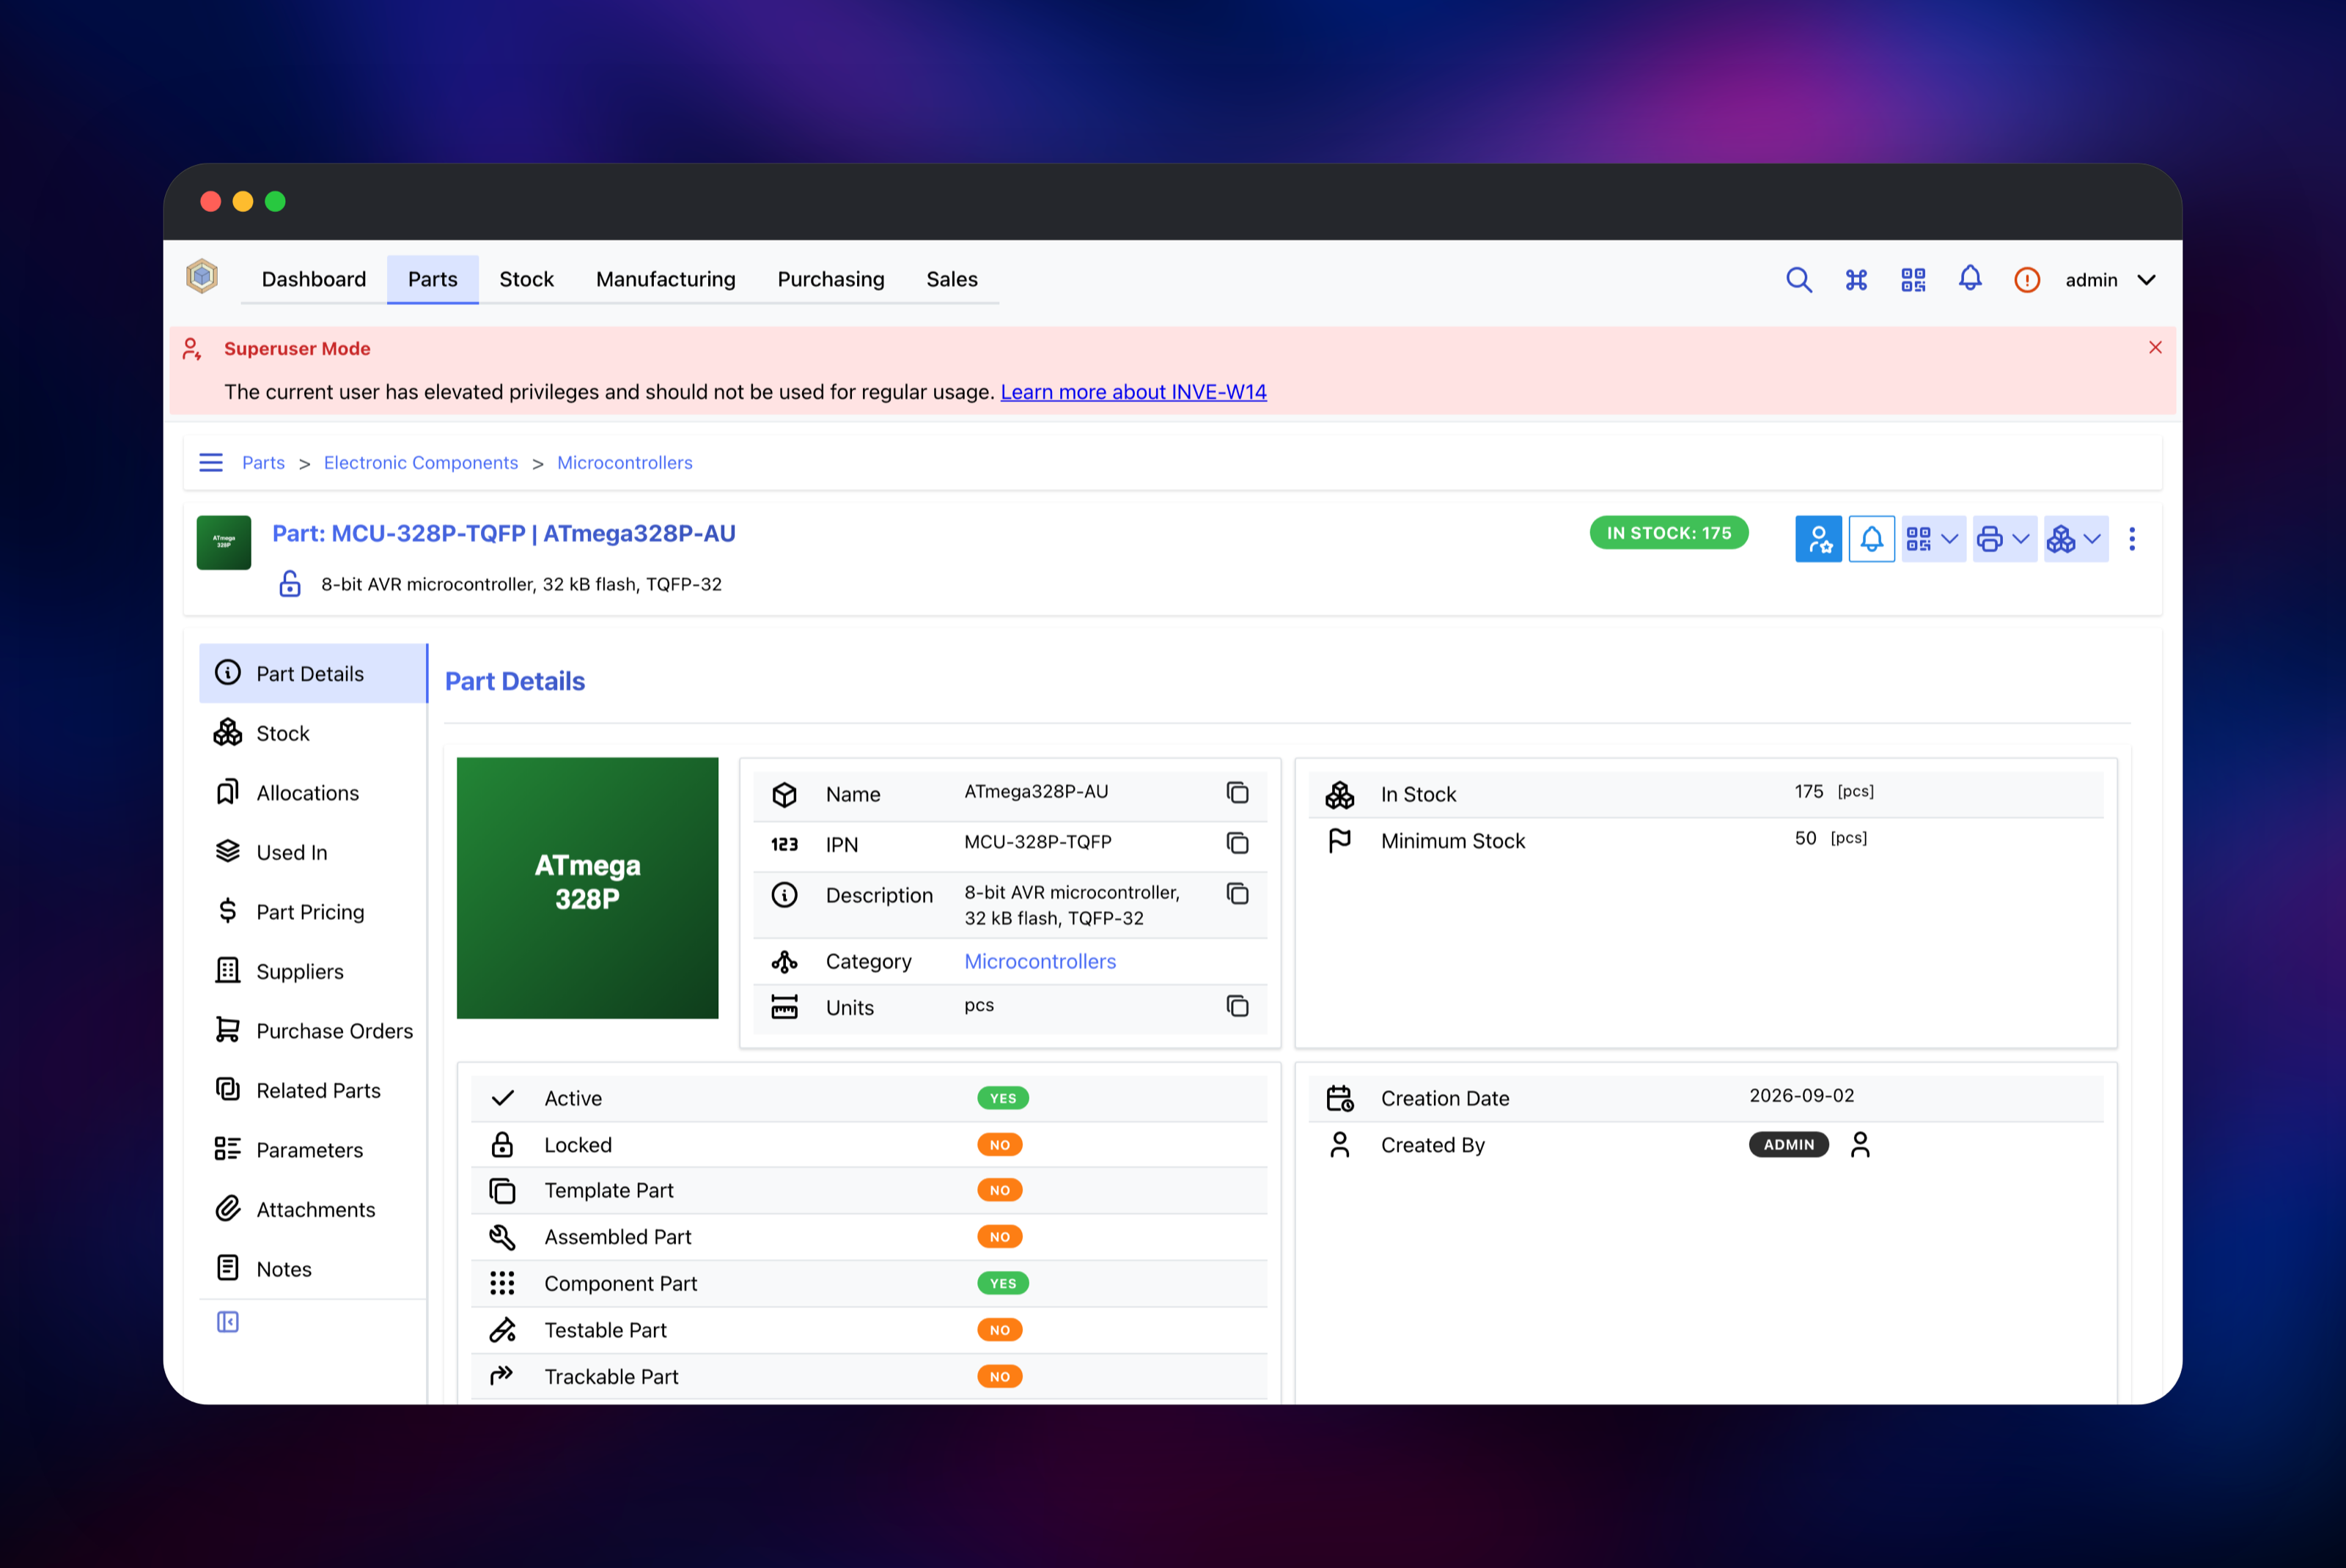Click the Assembled Part NO badge
Image resolution: width=2346 pixels, height=1568 pixels.
(x=1000, y=1237)
